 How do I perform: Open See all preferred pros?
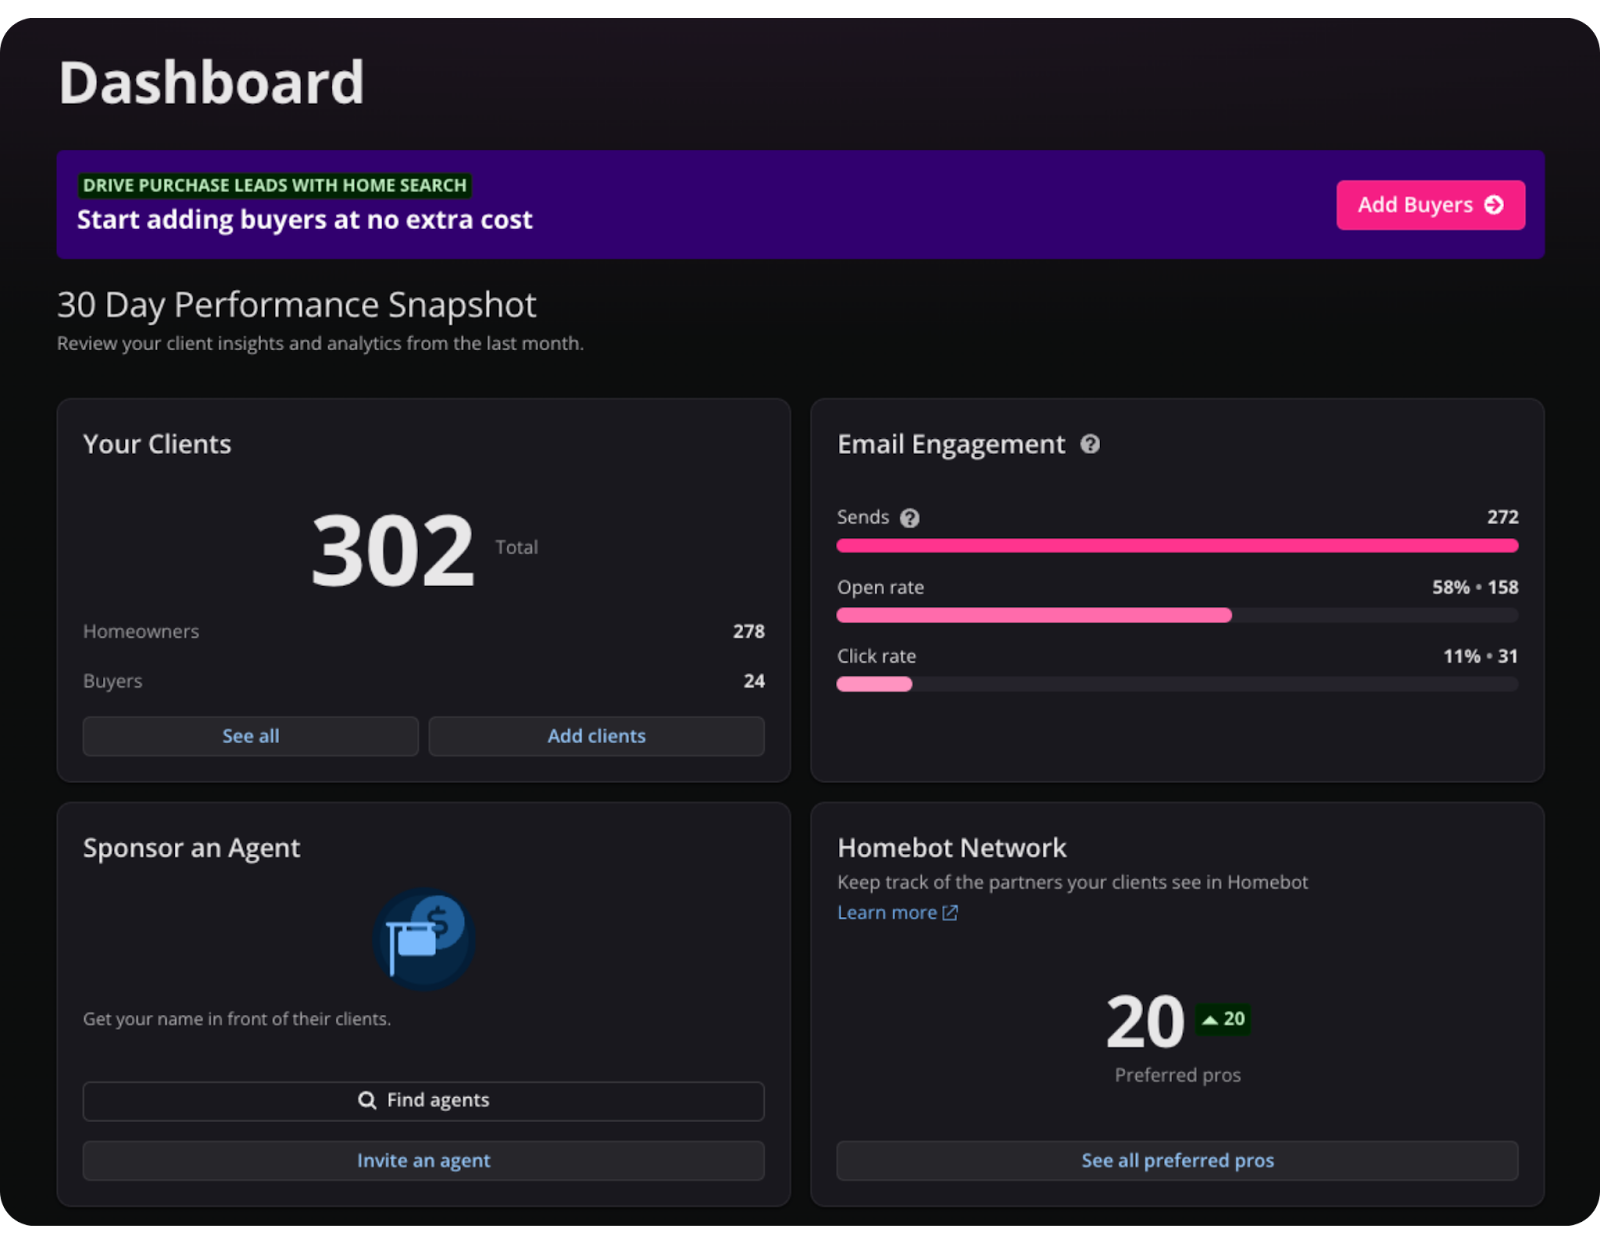tap(1177, 1160)
